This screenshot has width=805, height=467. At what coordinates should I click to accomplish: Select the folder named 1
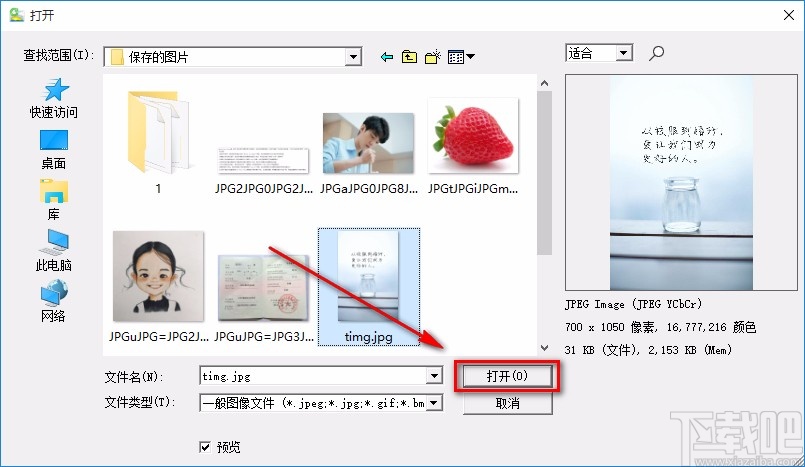coord(158,142)
